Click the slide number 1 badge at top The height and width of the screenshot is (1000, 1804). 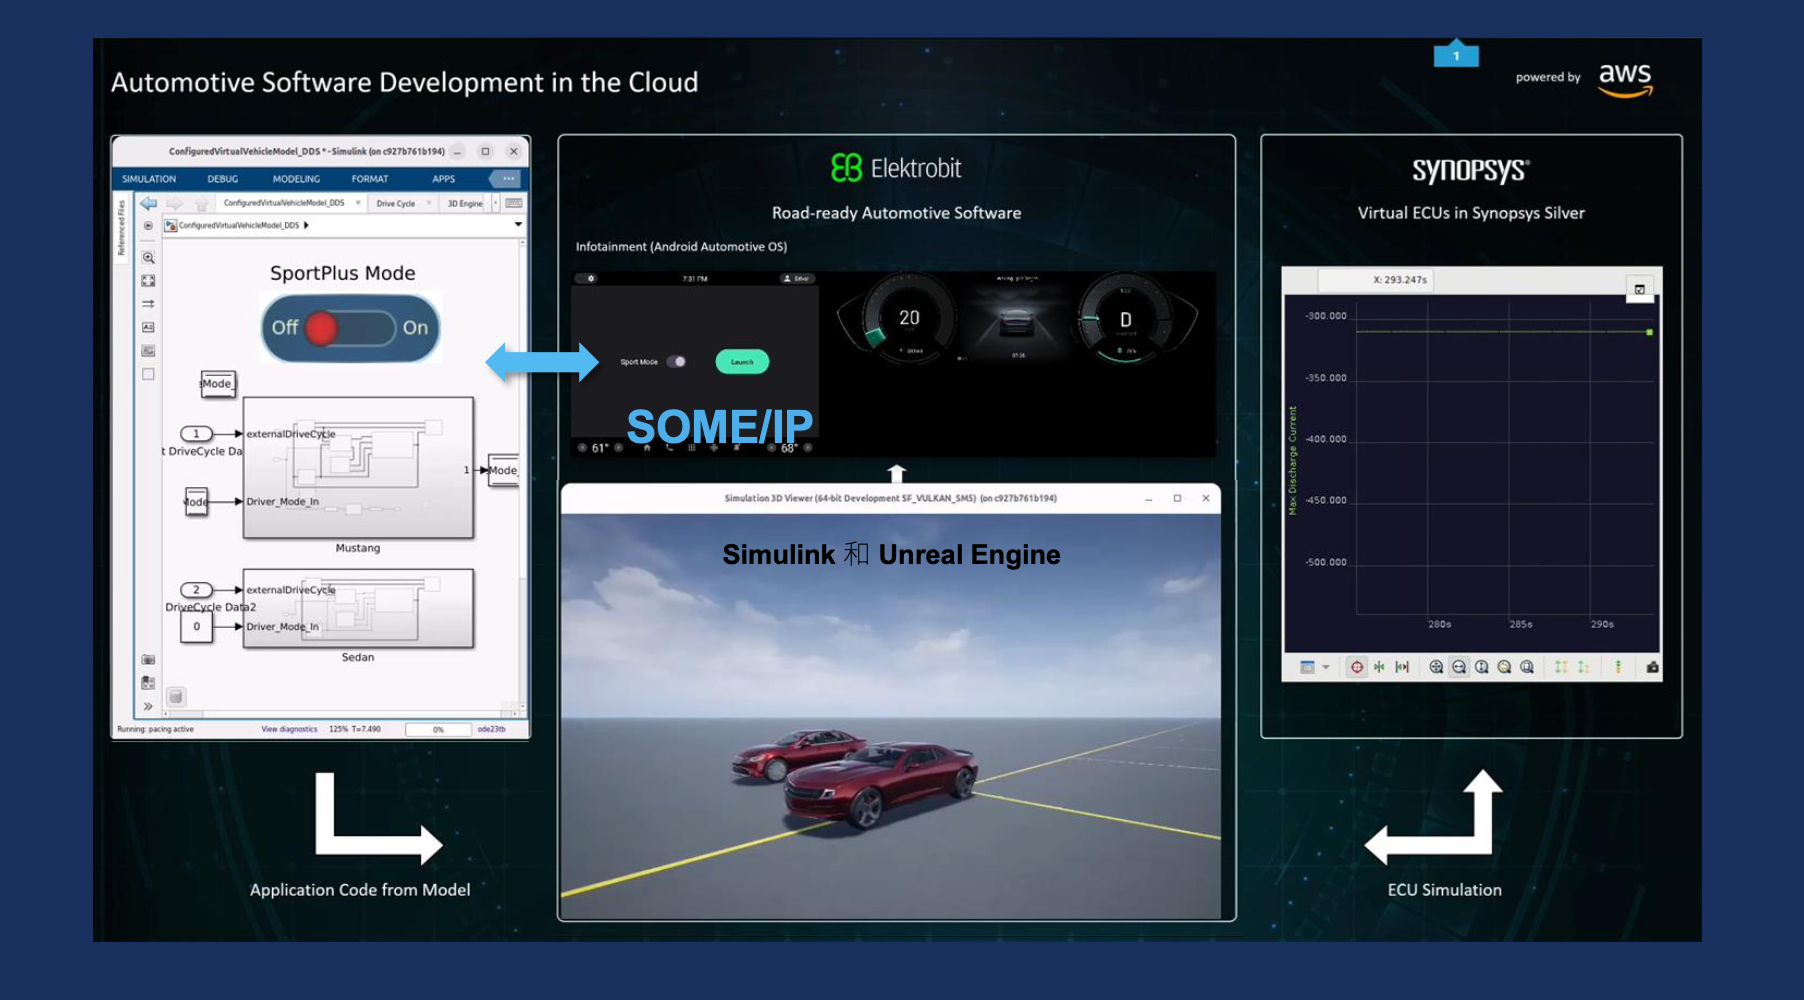pos(1456,54)
